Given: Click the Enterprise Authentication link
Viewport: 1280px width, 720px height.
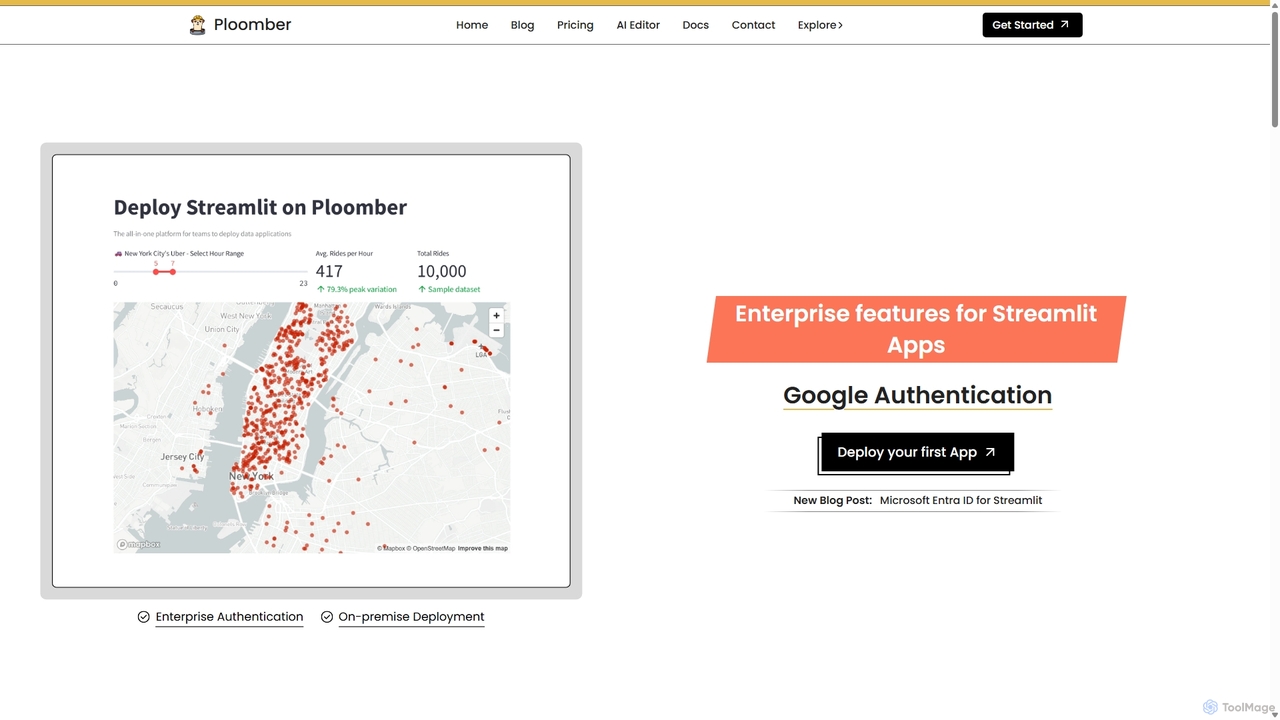Looking at the screenshot, I should pyautogui.click(x=229, y=617).
